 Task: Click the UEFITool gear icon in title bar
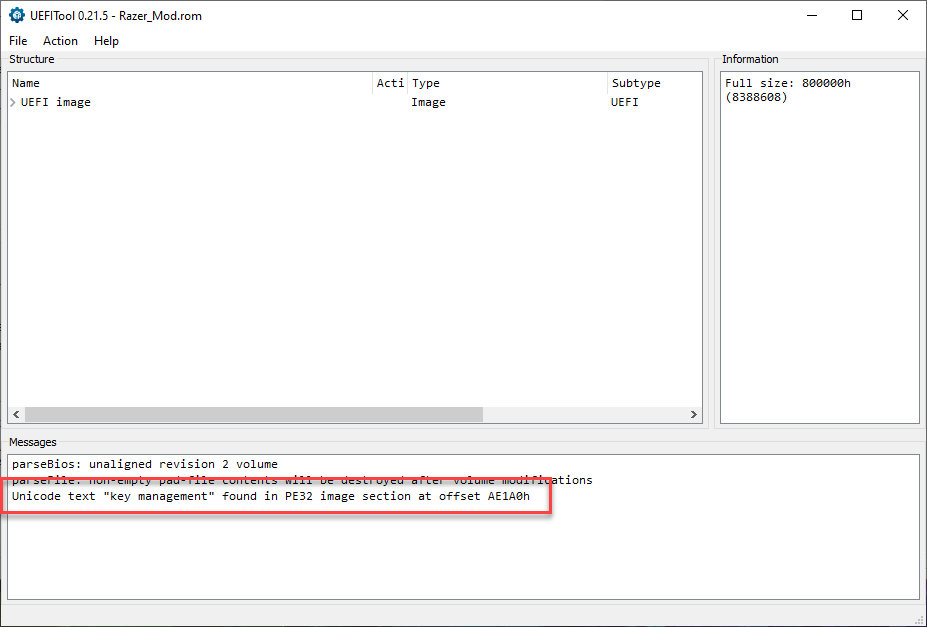[x=17, y=15]
